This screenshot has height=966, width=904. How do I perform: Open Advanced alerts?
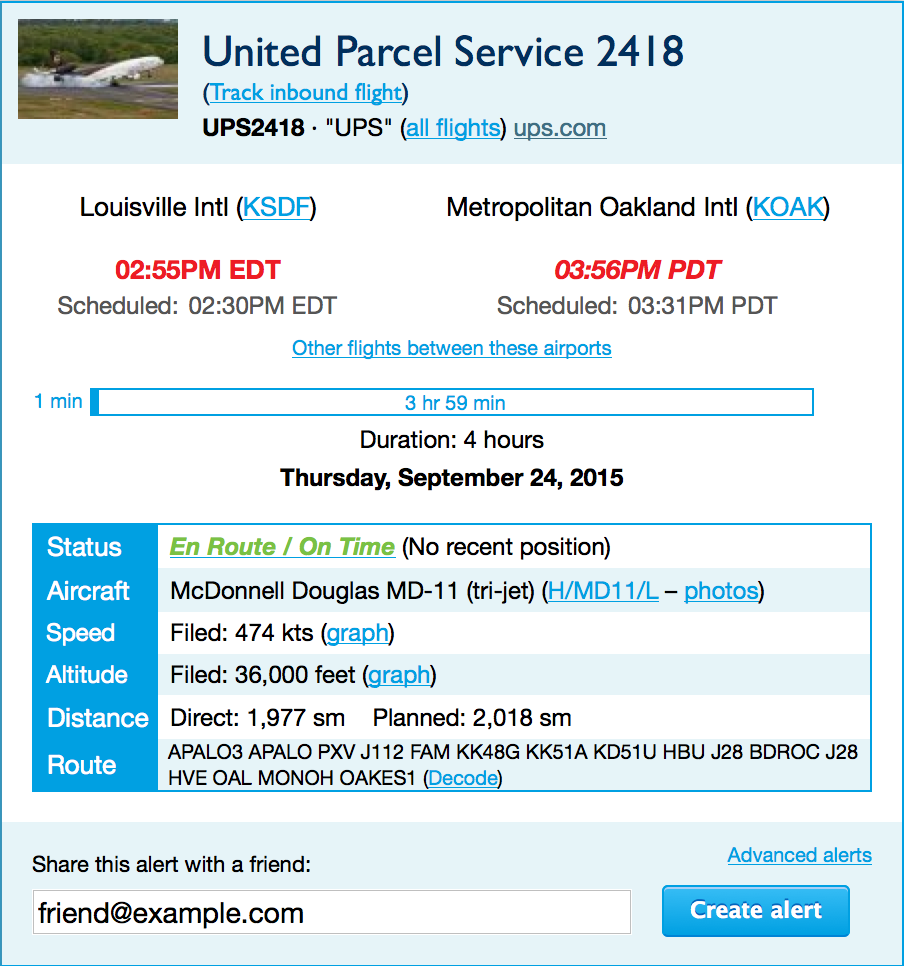(799, 855)
